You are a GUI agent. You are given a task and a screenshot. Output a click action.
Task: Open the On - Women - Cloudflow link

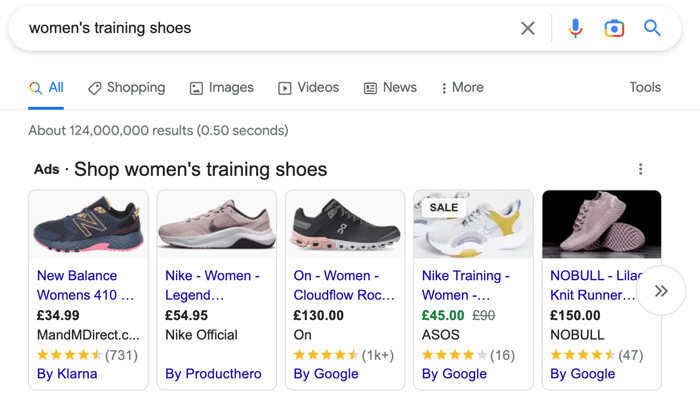344,285
